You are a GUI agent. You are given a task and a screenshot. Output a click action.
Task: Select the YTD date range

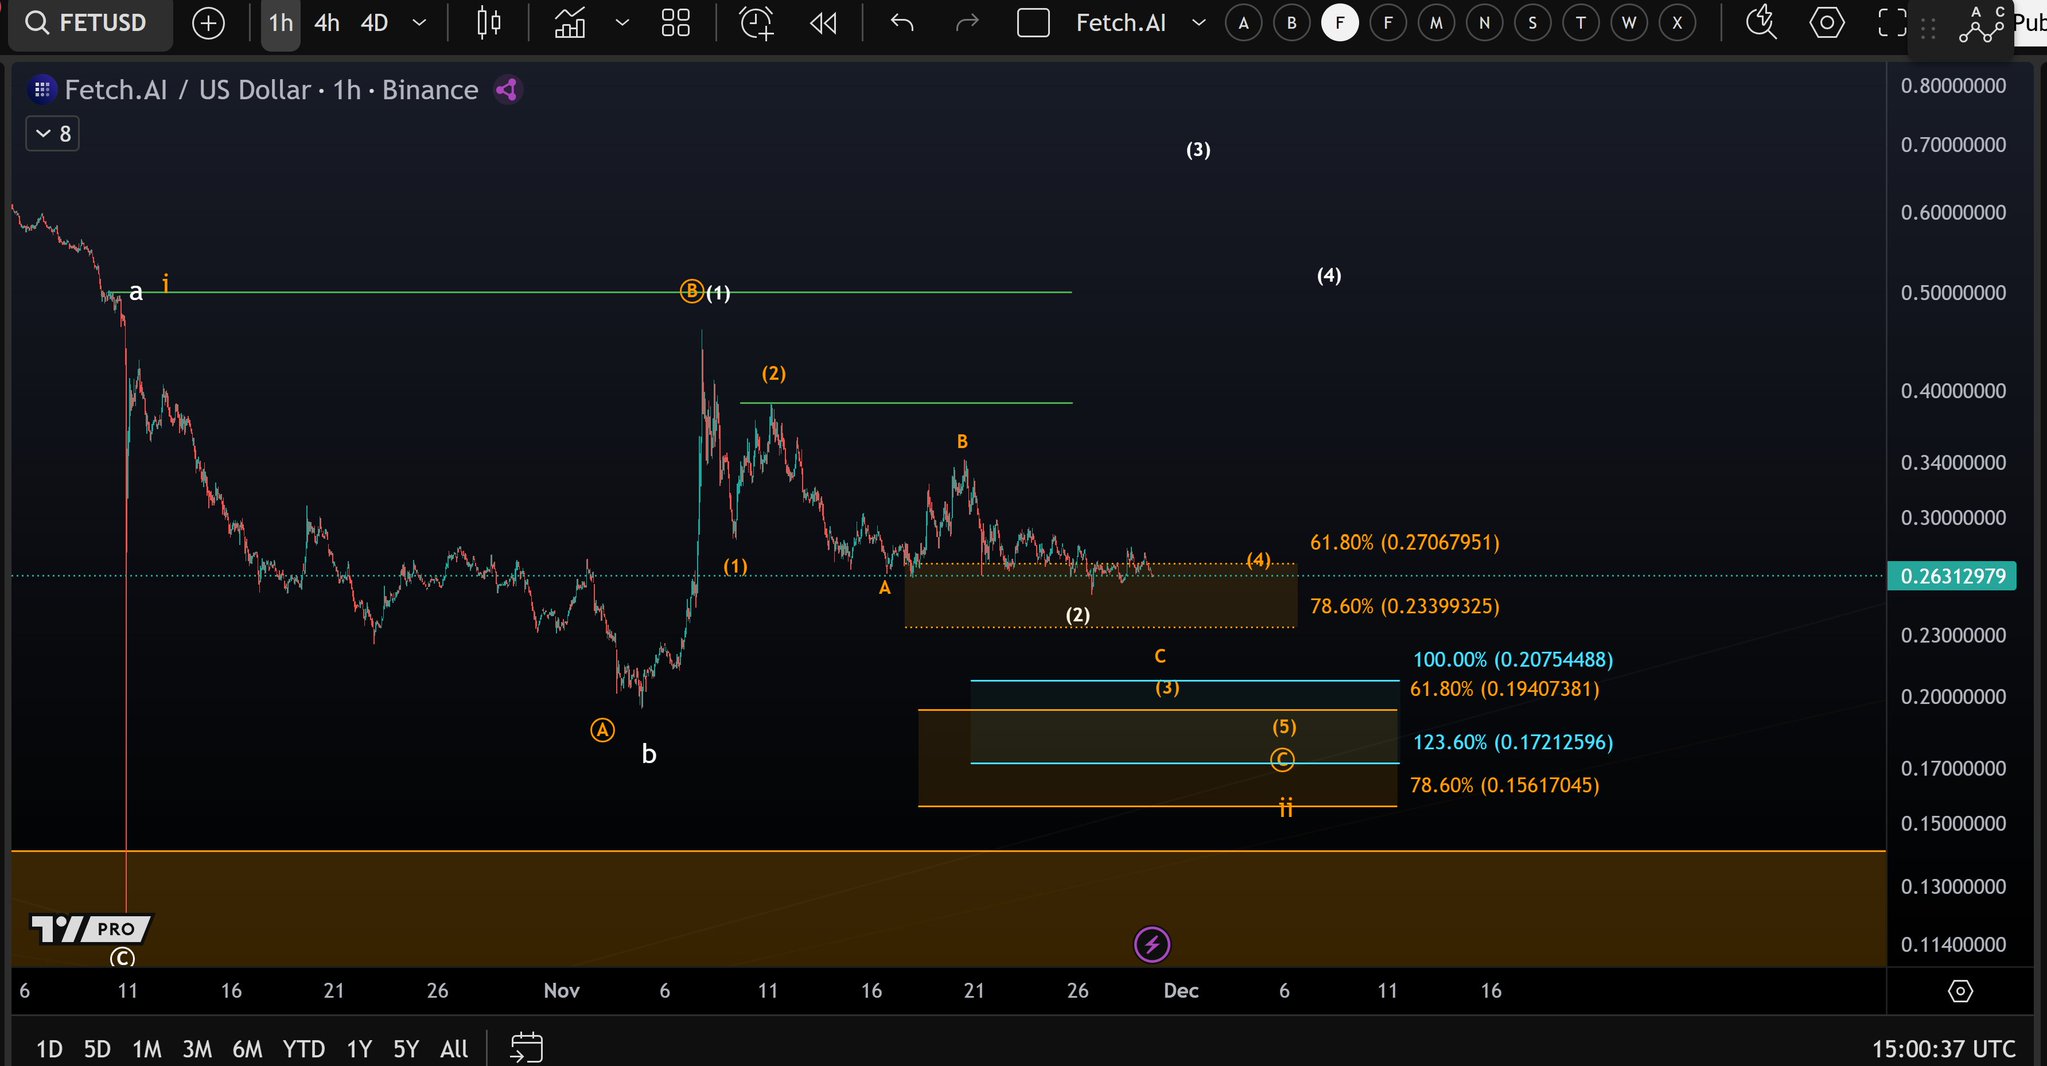pos(303,1048)
